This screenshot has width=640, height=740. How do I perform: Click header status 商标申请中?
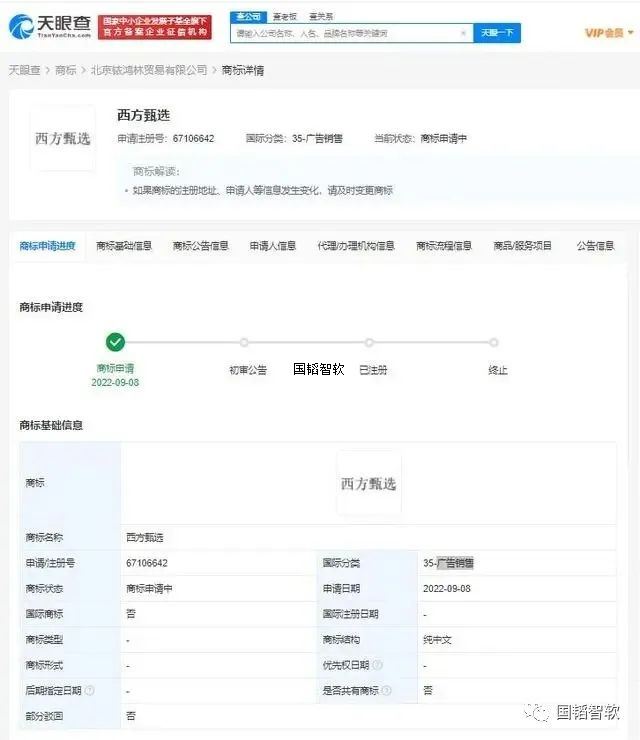click(444, 139)
